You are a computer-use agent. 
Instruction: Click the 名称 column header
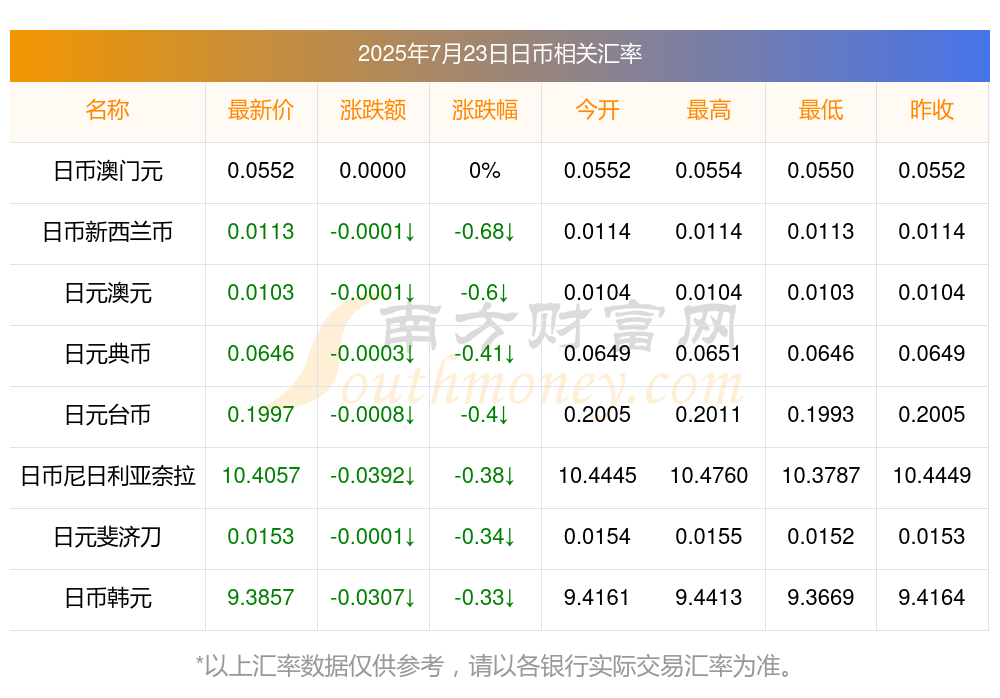click(x=107, y=110)
